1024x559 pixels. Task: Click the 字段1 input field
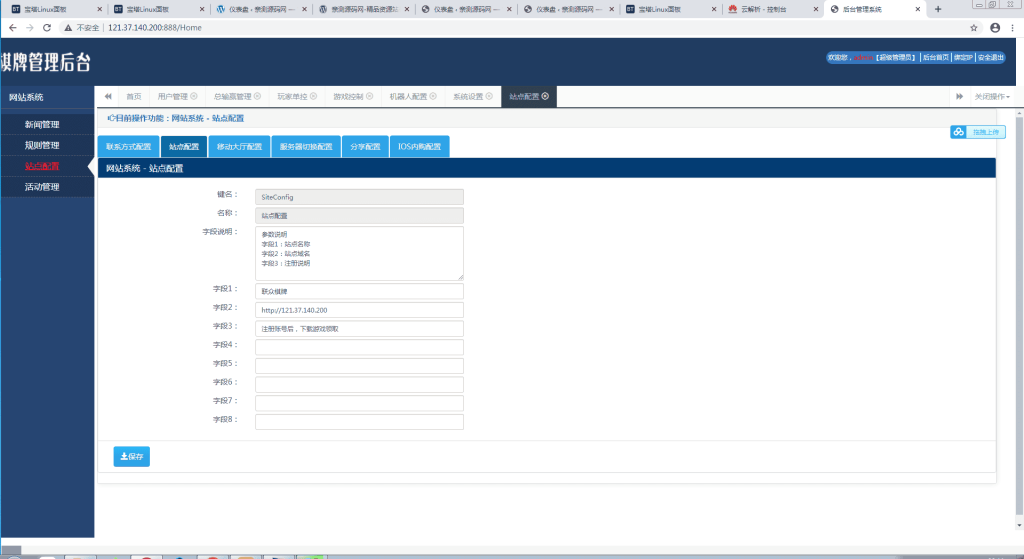click(x=359, y=291)
